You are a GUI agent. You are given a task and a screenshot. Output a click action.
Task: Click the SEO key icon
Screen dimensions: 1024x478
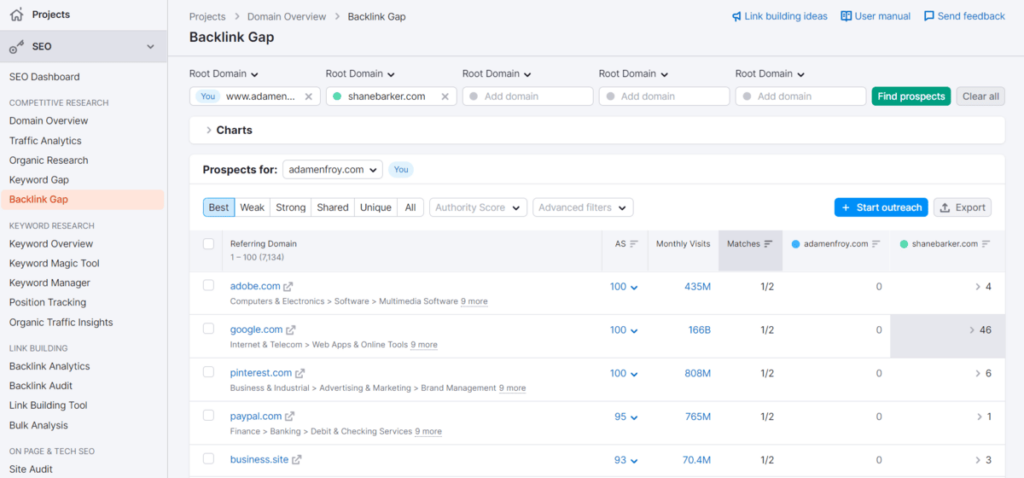click(x=17, y=47)
